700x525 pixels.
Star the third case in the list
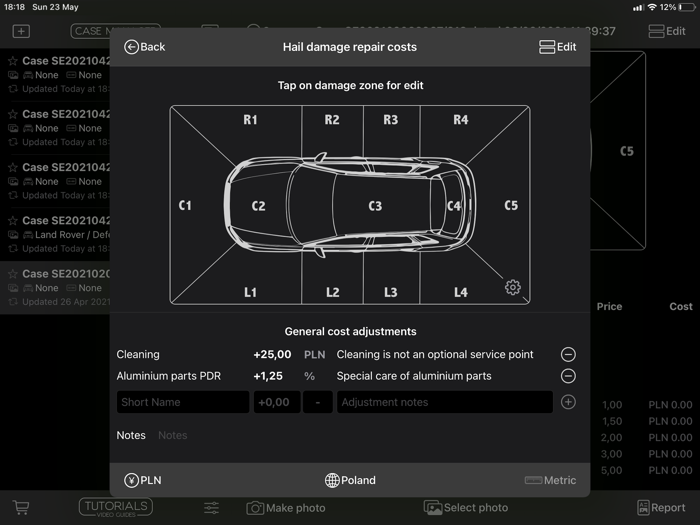pyautogui.click(x=13, y=167)
